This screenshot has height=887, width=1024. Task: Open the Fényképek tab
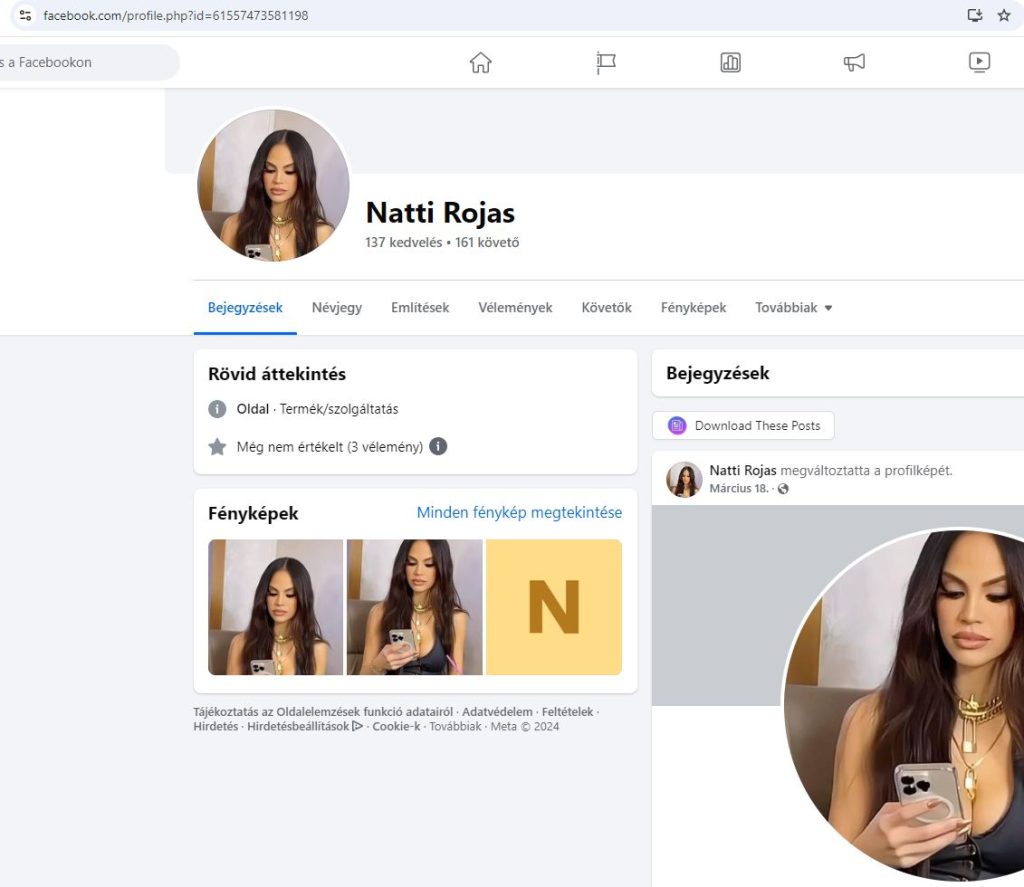[694, 308]
